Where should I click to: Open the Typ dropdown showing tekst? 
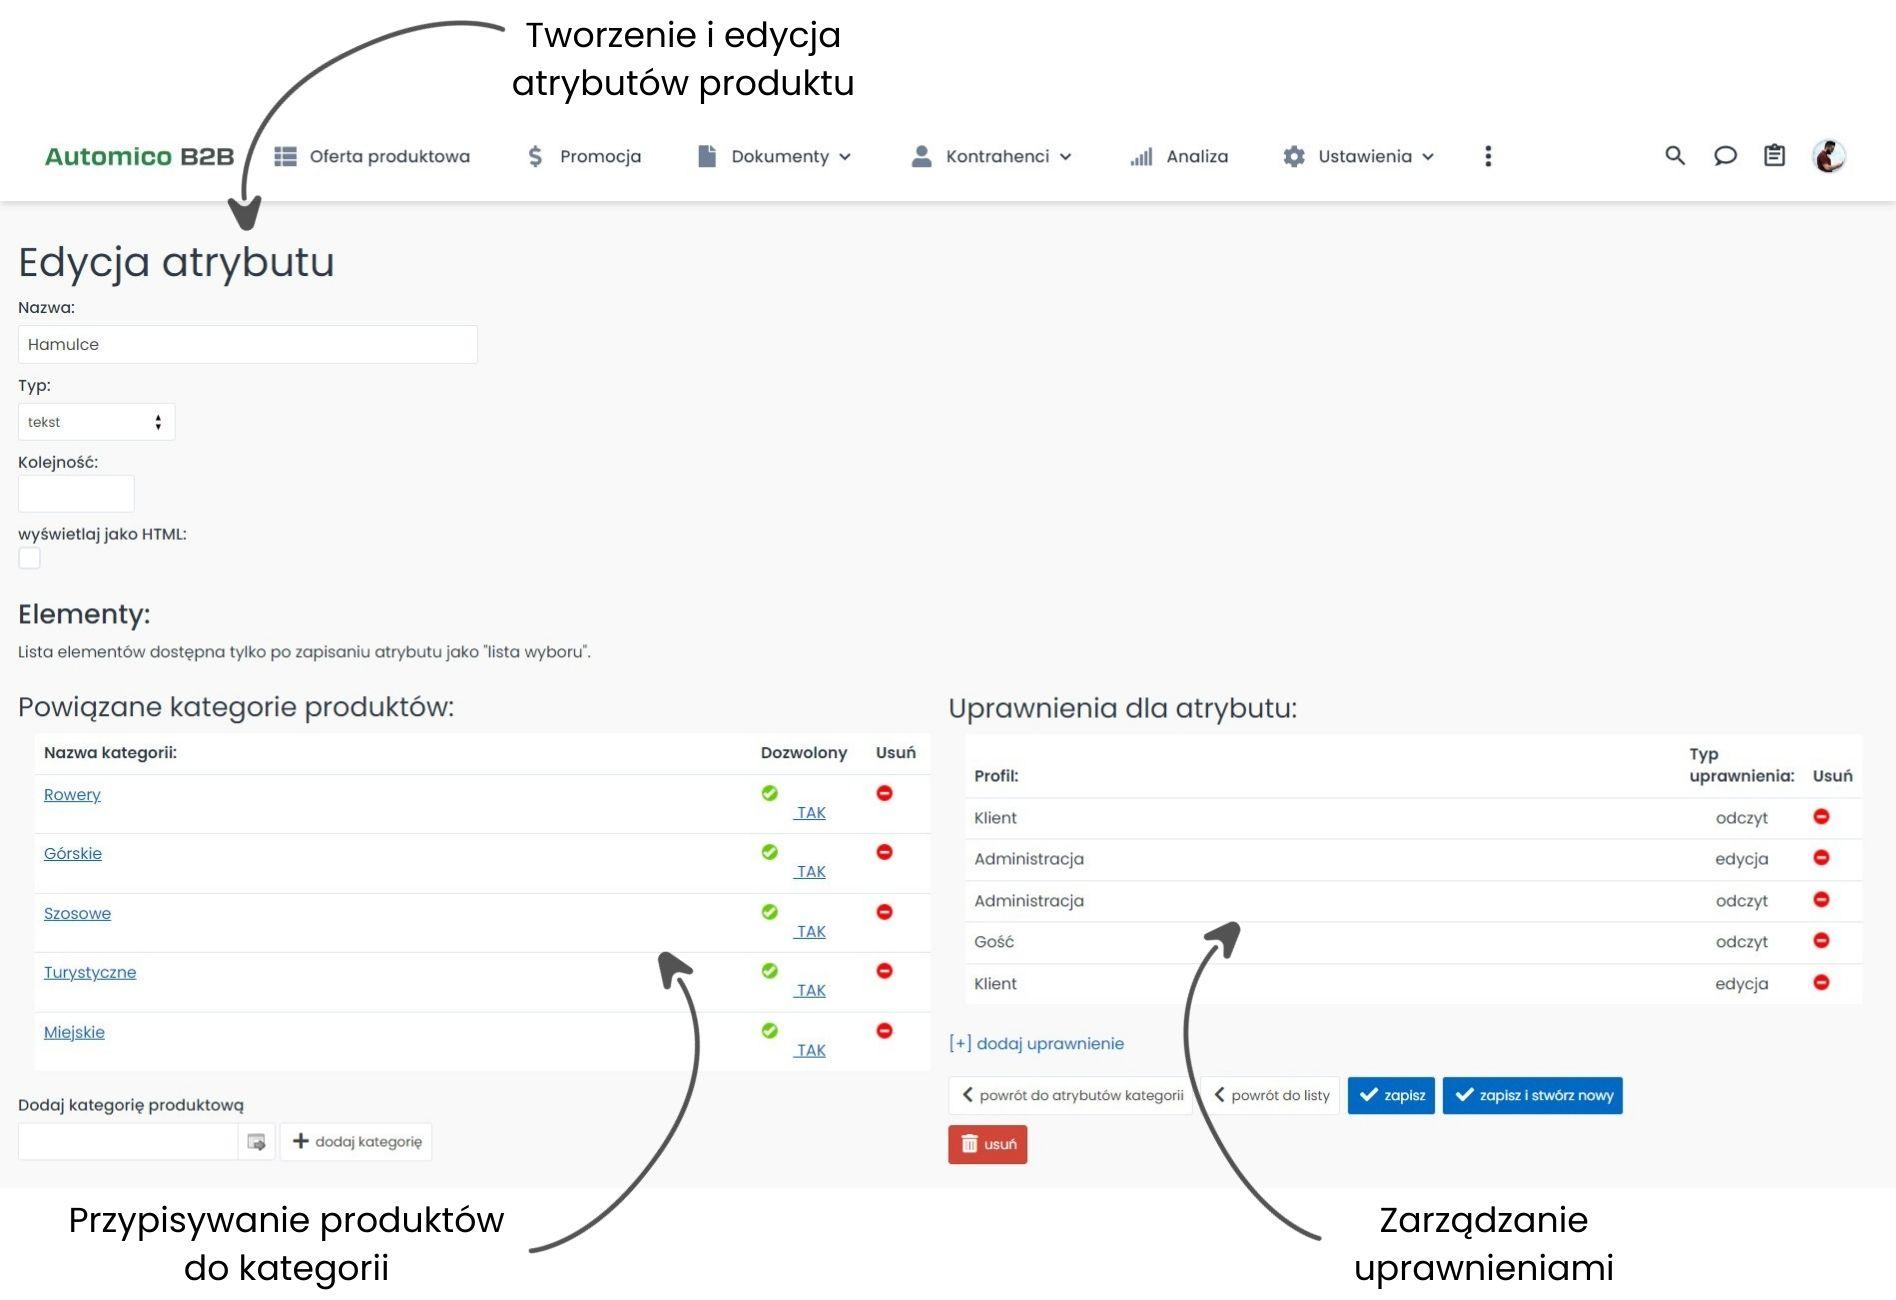[x=96, y=422]
